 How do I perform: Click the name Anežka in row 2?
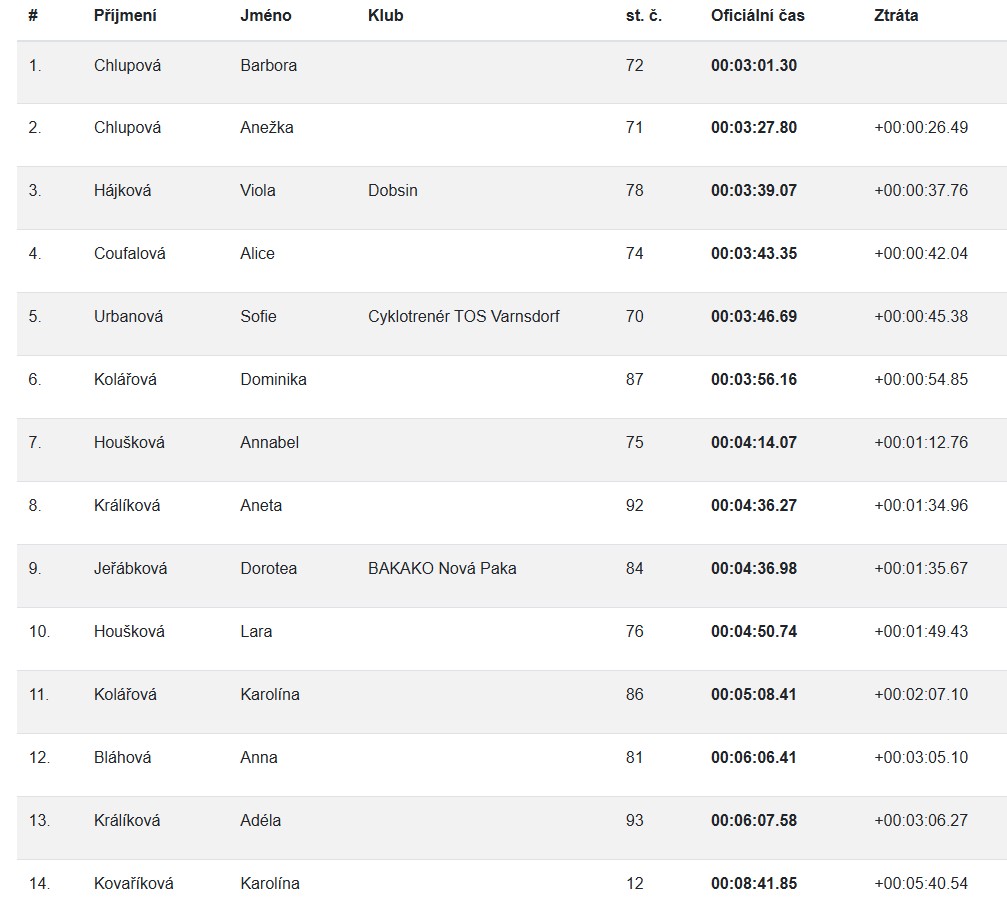point(267,128)
